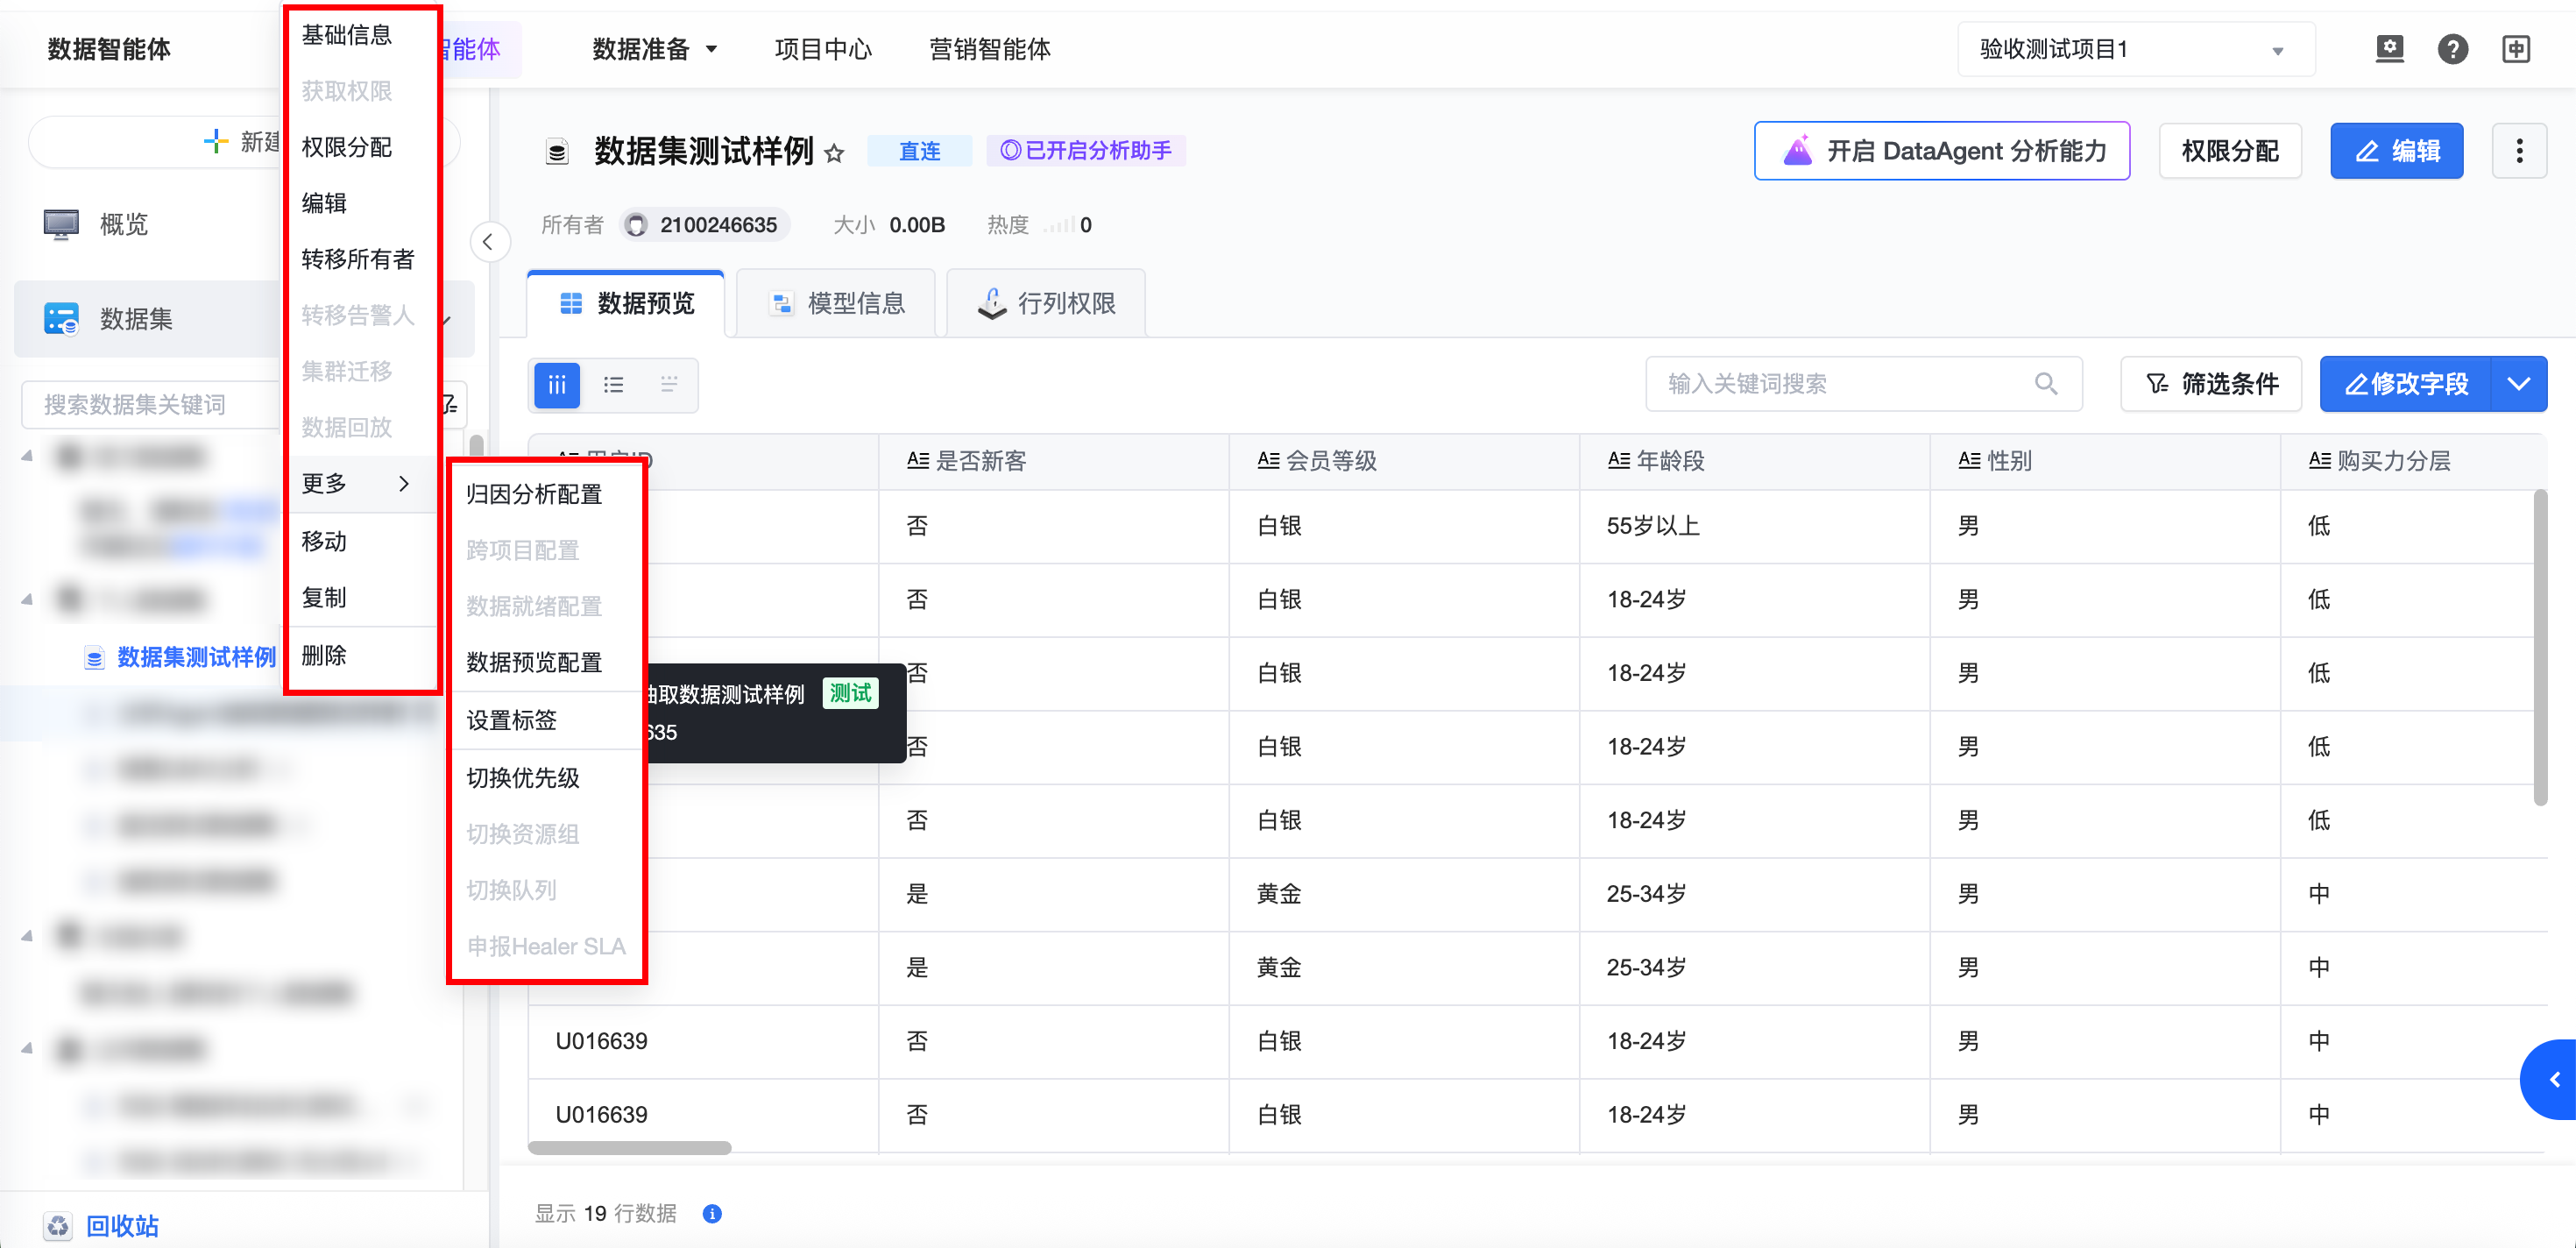Viewport: 2576px width, 1248px height.
Task: Click the star favorite icon beside dataset title
Action: 834,153
